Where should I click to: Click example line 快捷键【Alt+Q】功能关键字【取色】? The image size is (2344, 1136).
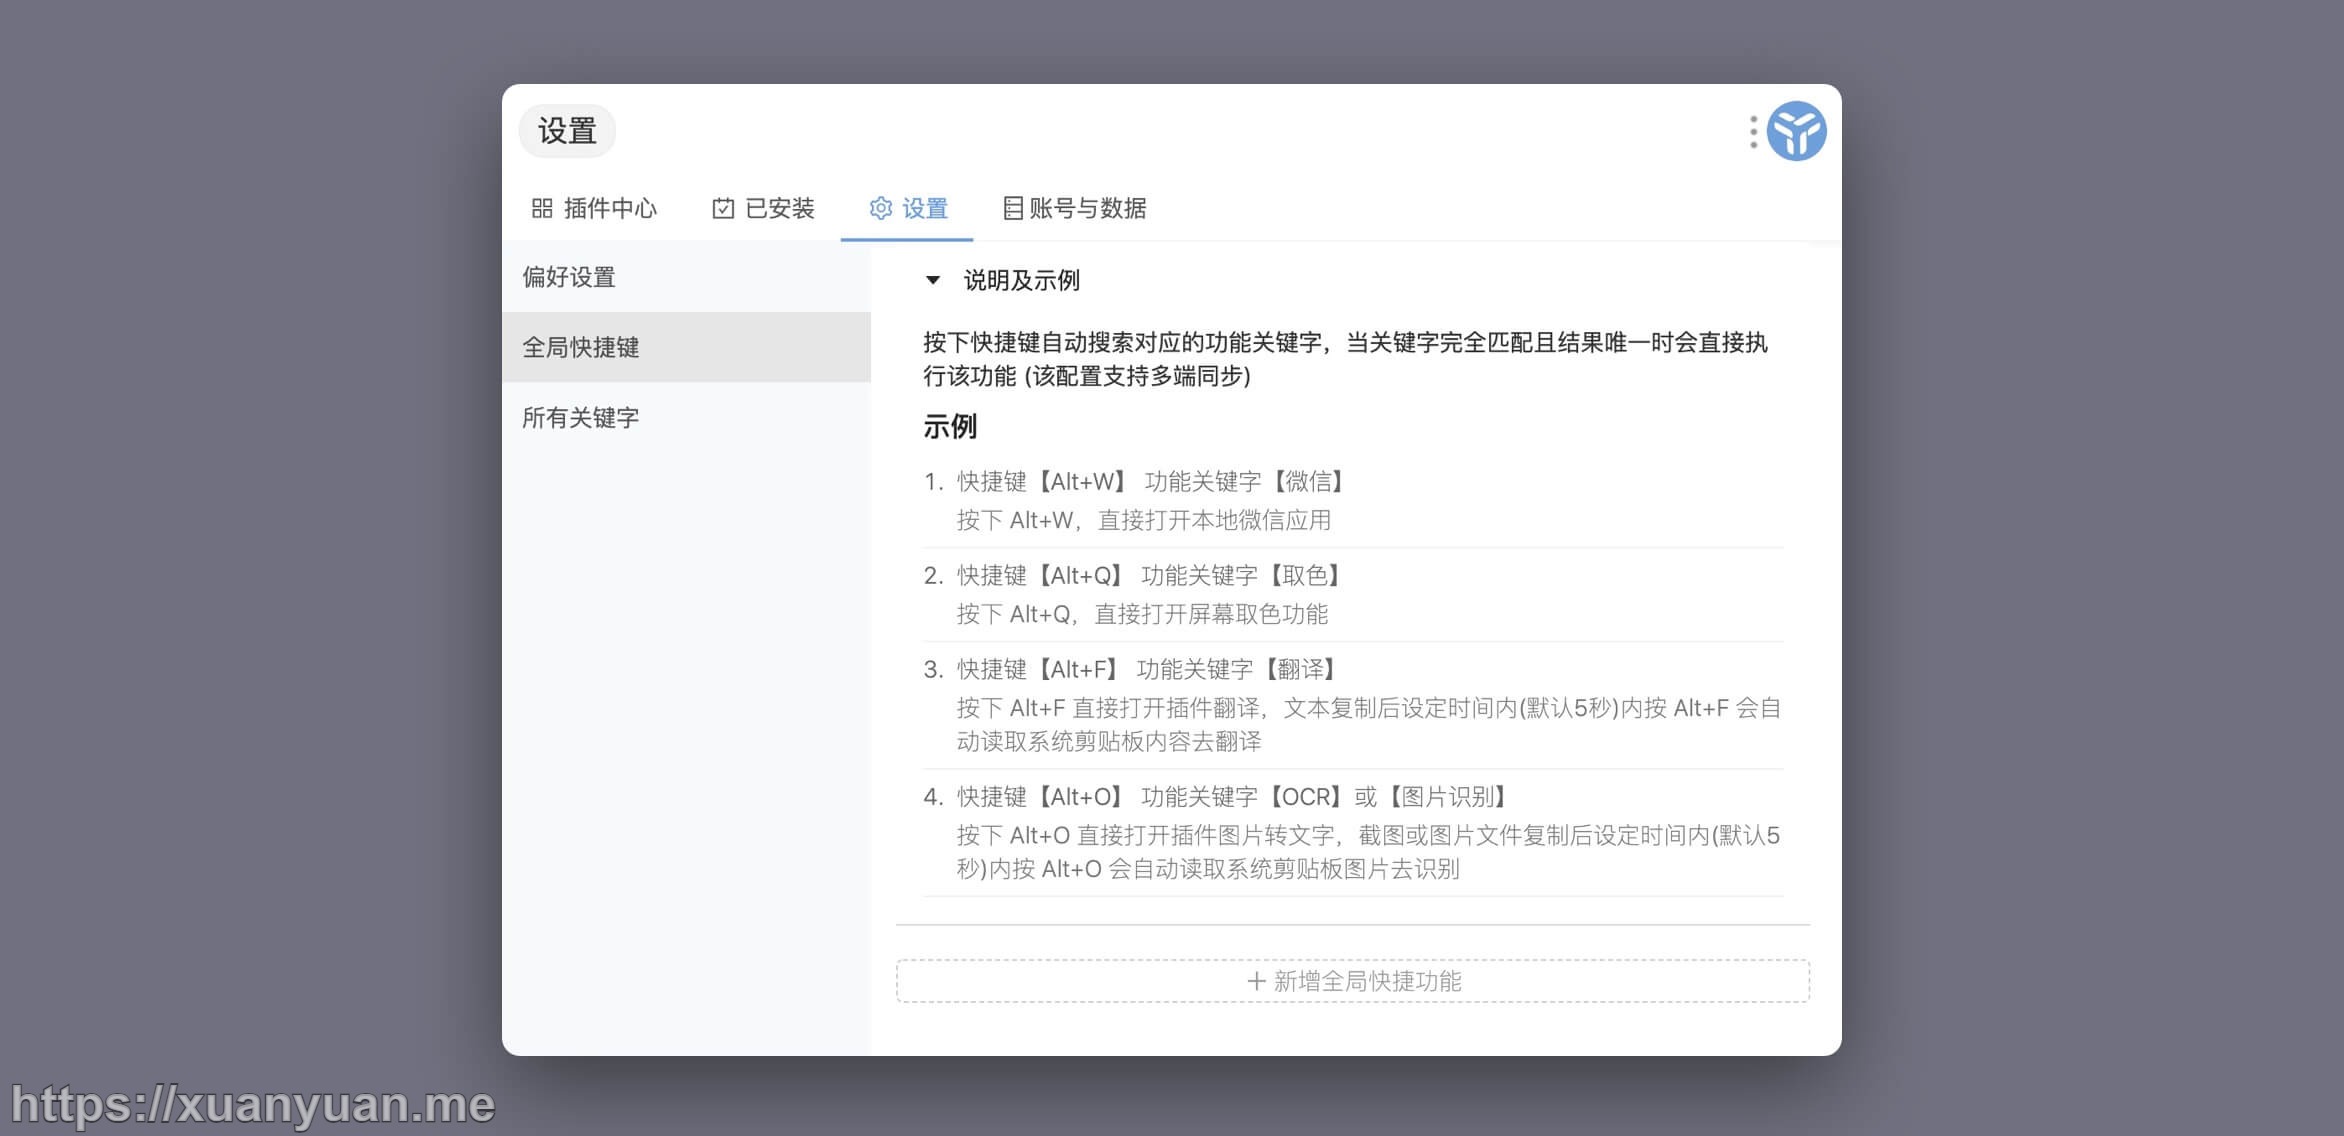pyautogui.click(x=1148, y=576)
